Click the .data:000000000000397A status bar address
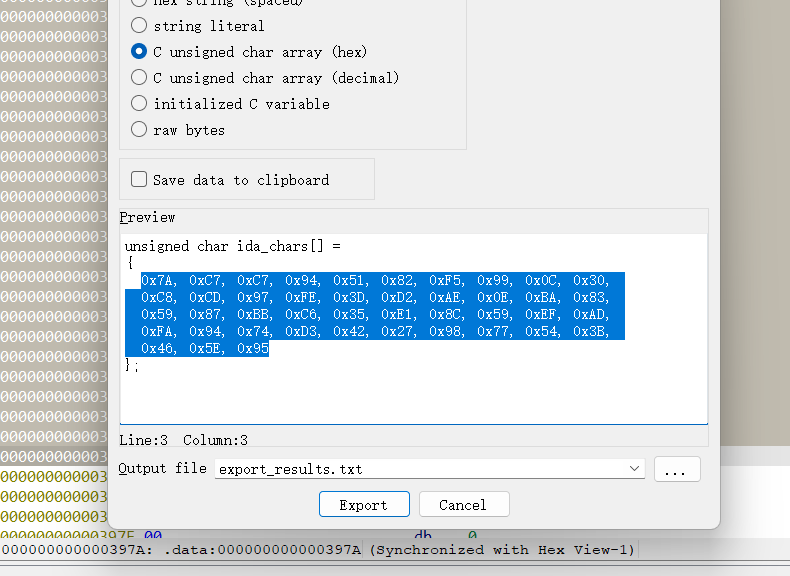Screen dimensions: 790x576 261,550
